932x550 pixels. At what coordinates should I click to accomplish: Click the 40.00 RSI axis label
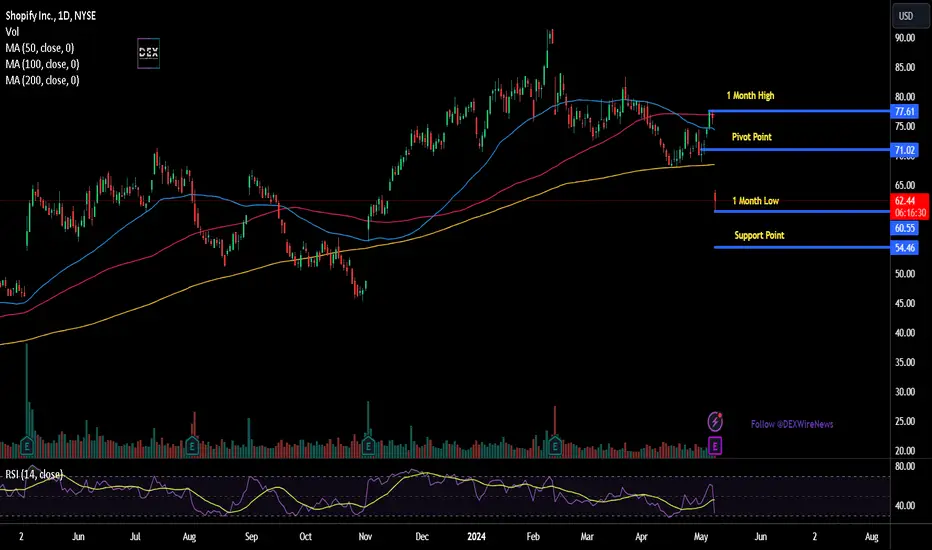[x=905, y=505]
